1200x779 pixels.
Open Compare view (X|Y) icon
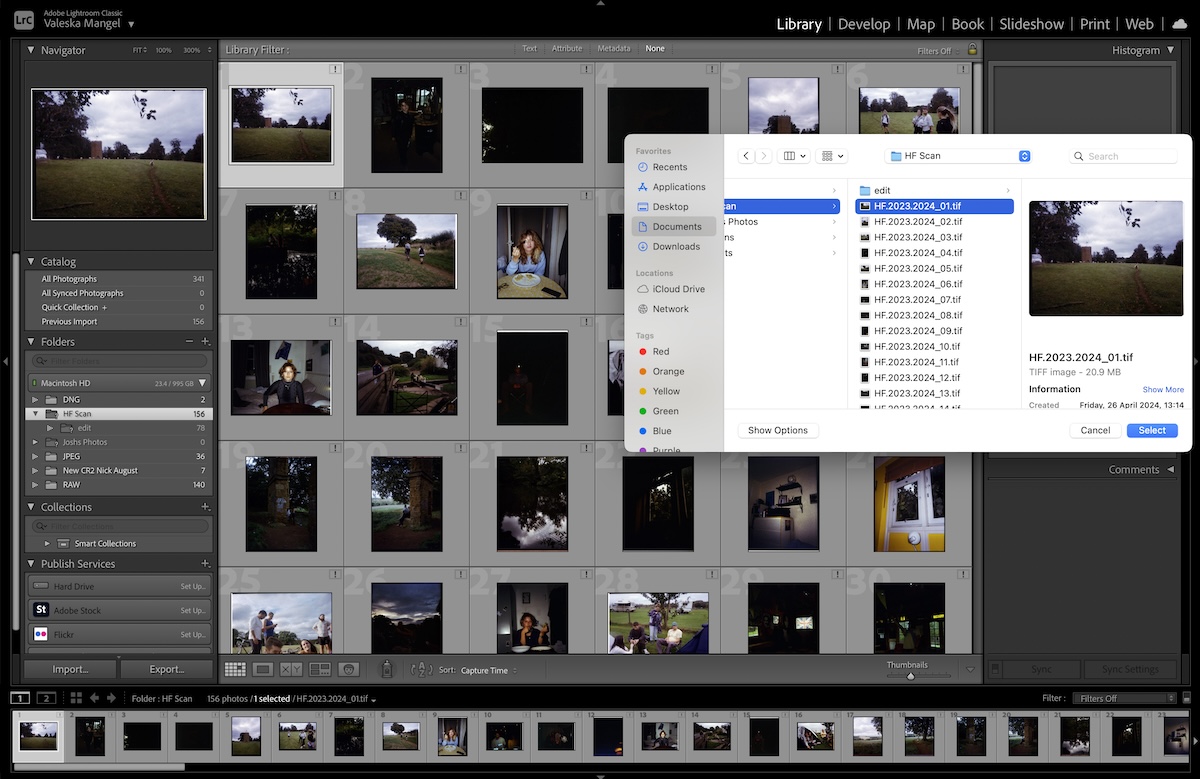(x=291, y=669)
